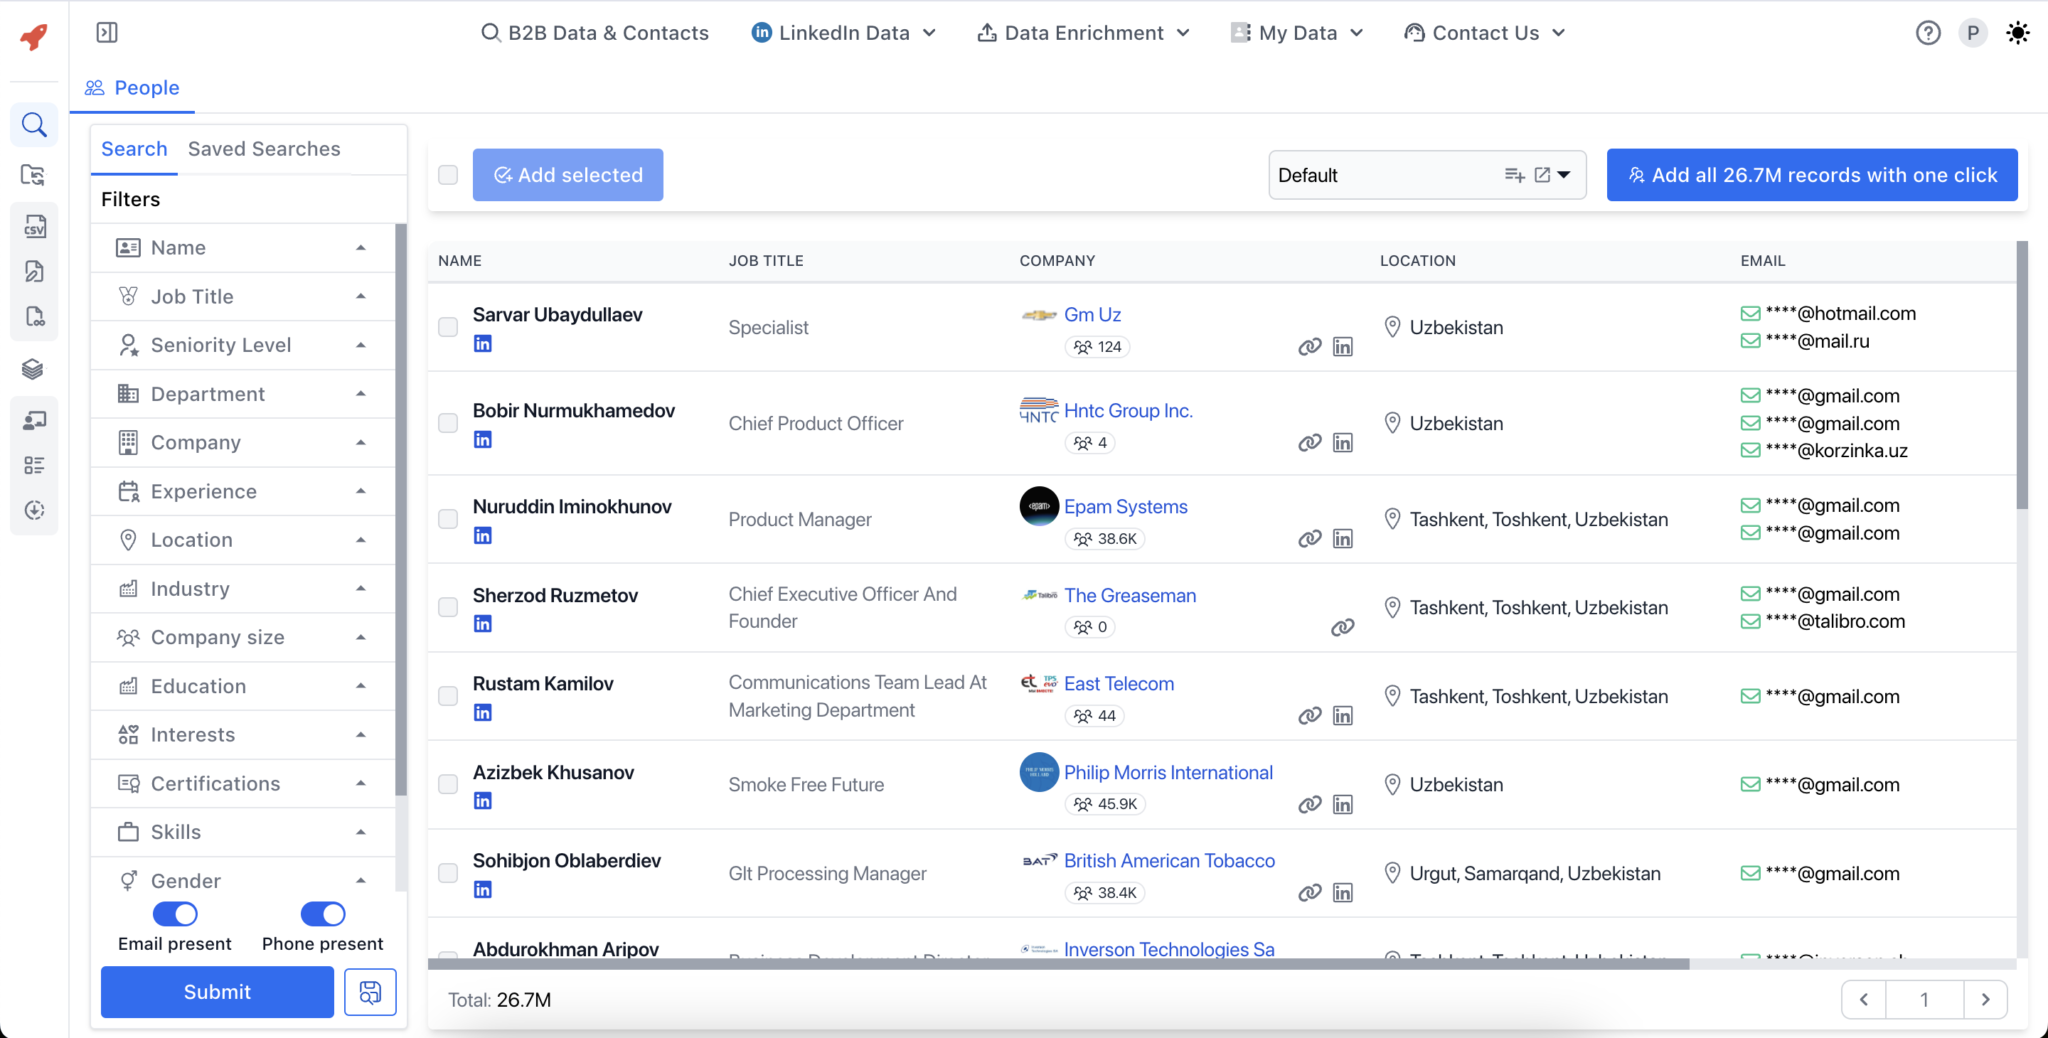Toggle off the Email present switch

[175, 913]
